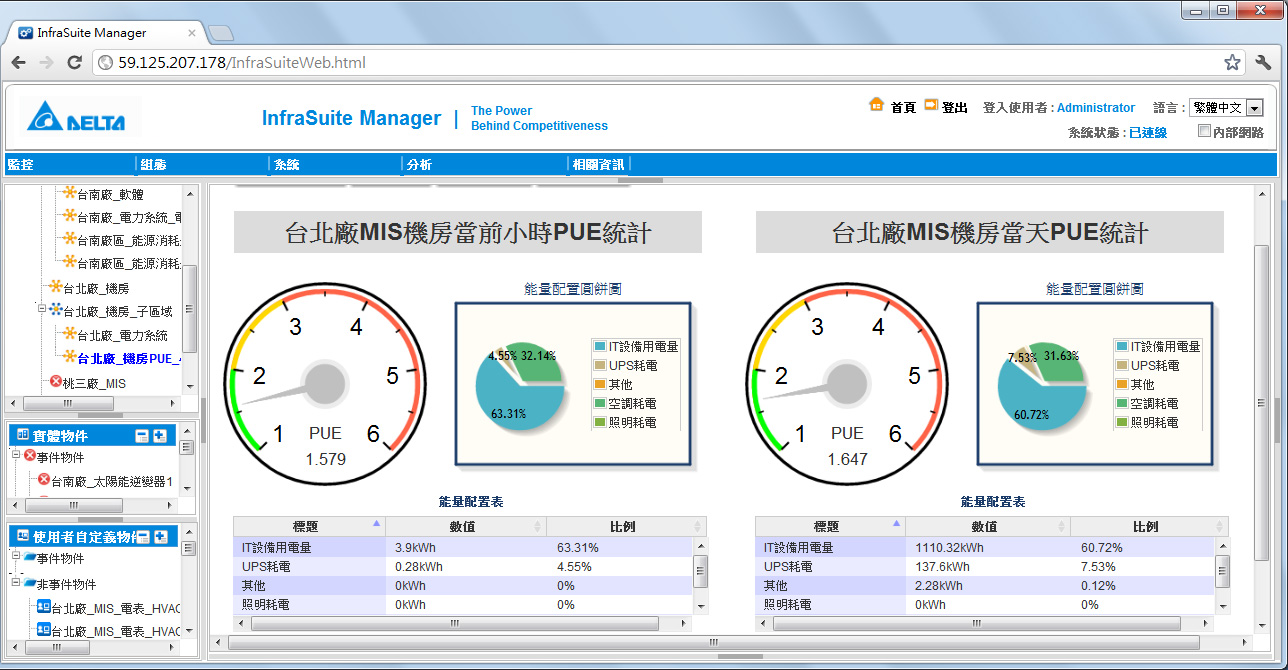This screenshot has height=670, width=1288.
Task: Click IT設備用電量 legend swatch in hourly pie chart
Action: coord(600,346)
